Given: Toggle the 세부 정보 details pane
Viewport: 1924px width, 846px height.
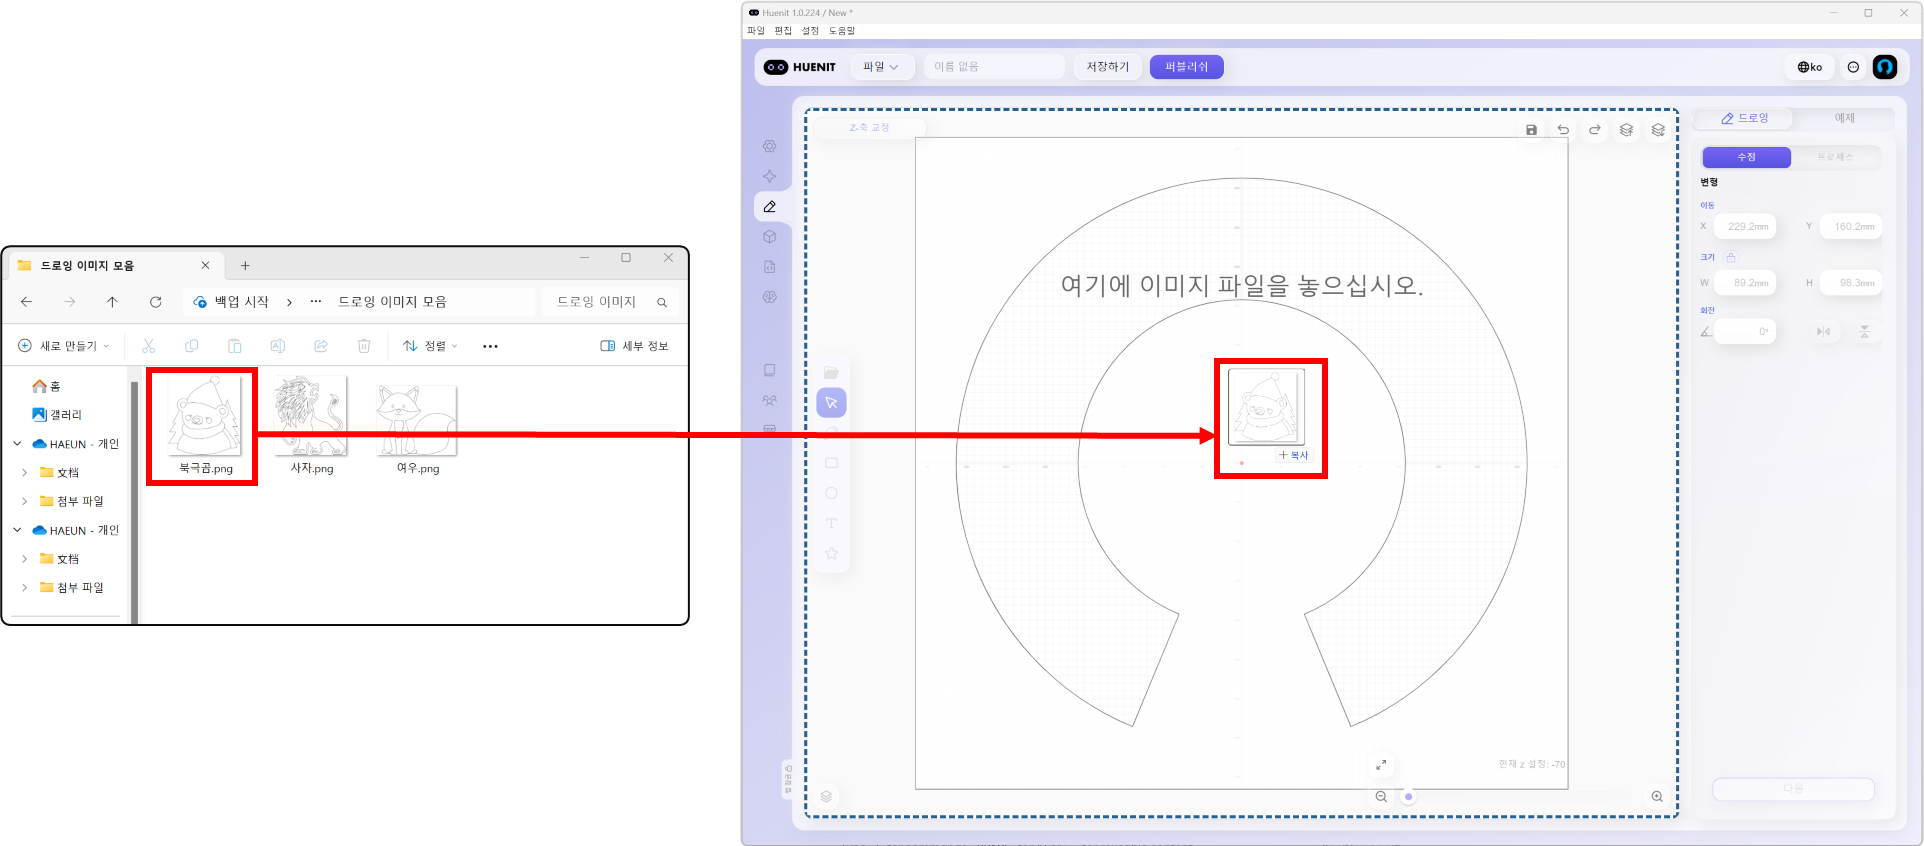Looking at the screenshot, I should tap(634, 346).
